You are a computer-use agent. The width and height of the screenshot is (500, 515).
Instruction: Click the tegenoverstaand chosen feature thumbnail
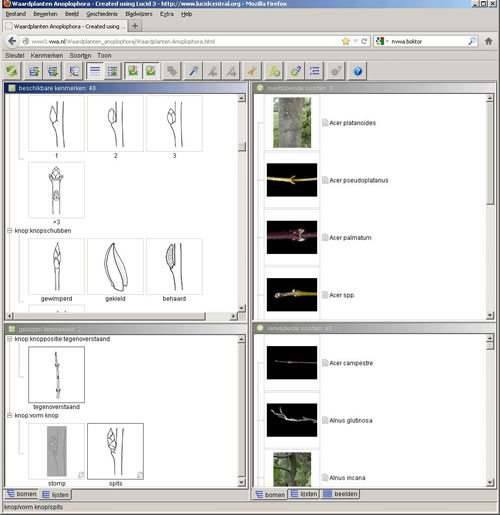56,375
